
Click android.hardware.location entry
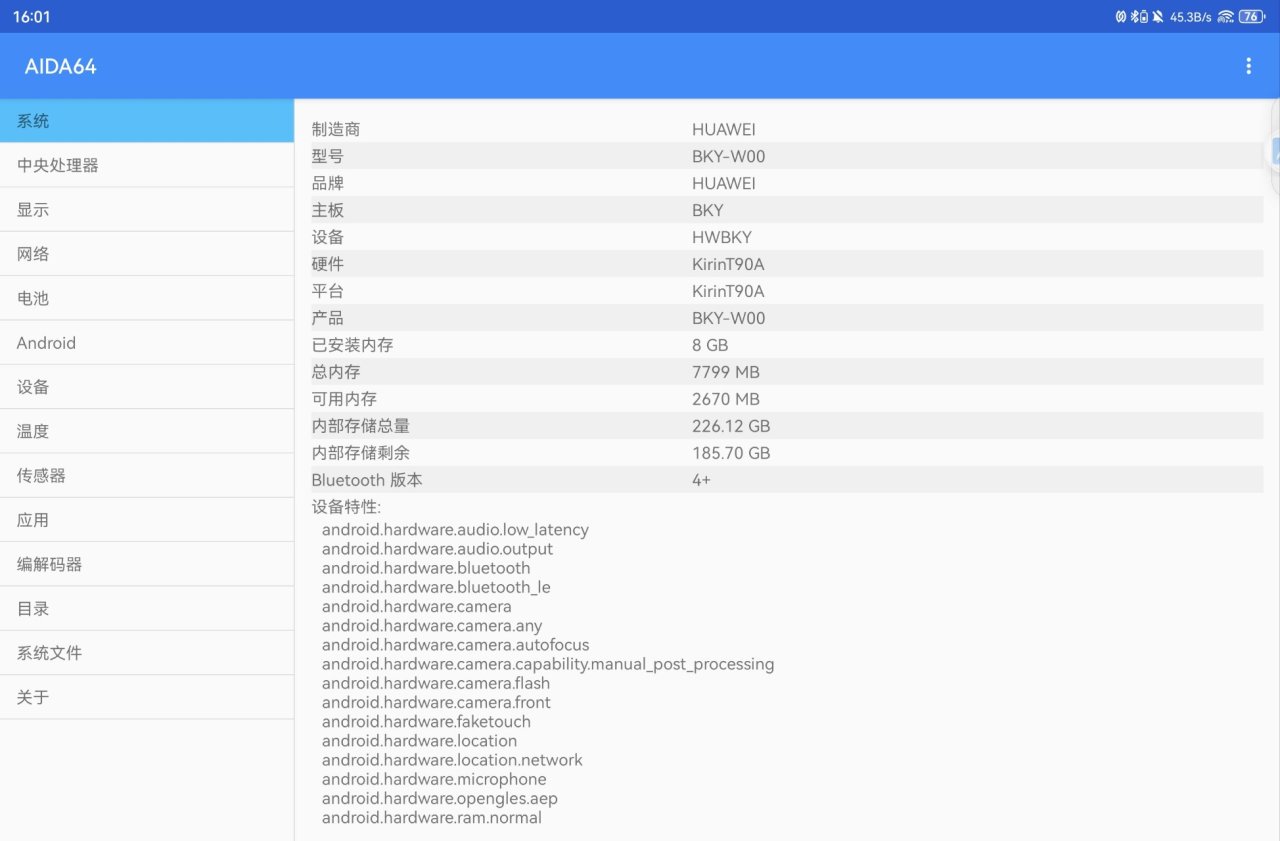point(420,741)
